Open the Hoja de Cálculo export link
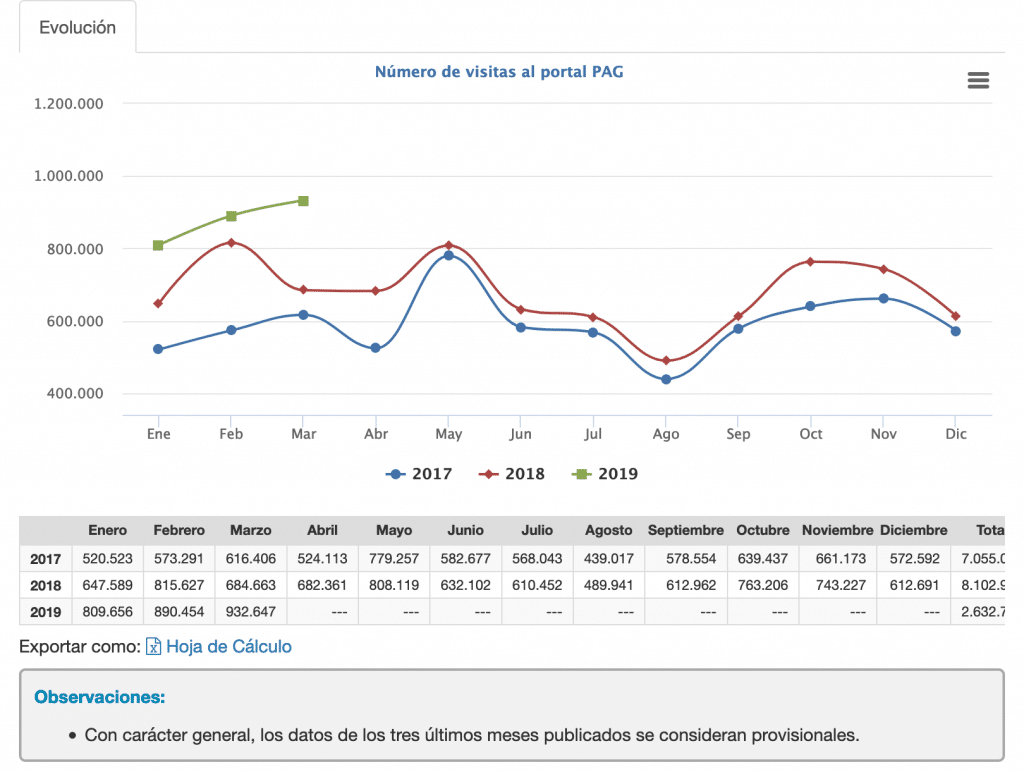1024x772 pixels. [227, 647]
